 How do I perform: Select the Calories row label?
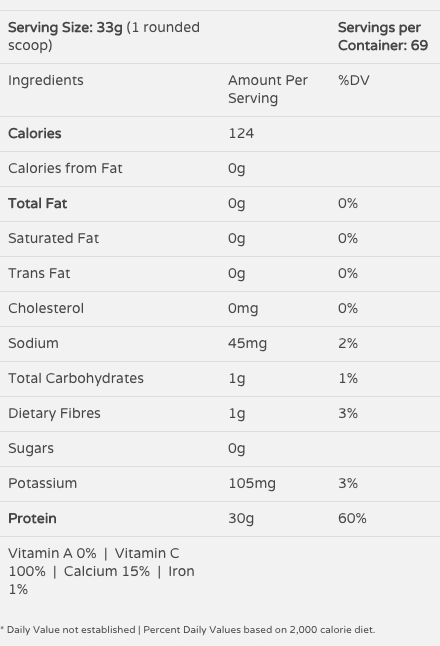35,133
